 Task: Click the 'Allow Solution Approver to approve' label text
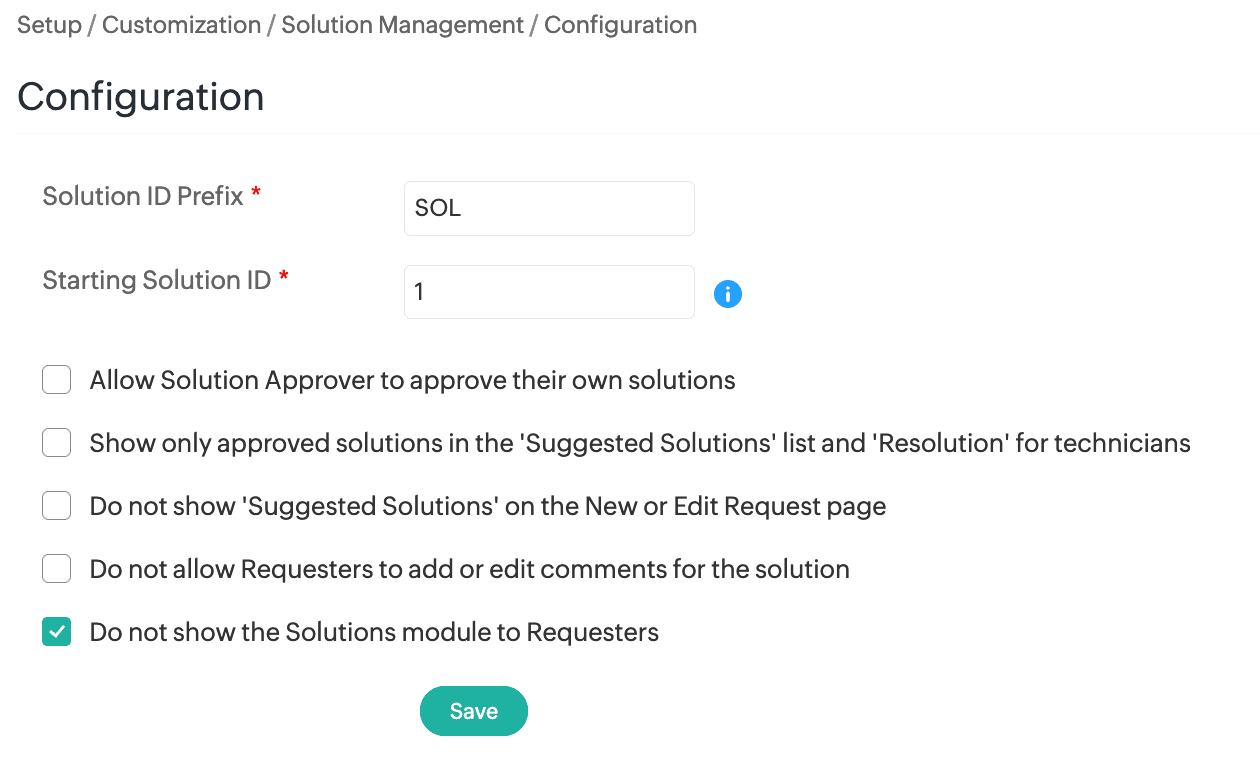(412, 380)
